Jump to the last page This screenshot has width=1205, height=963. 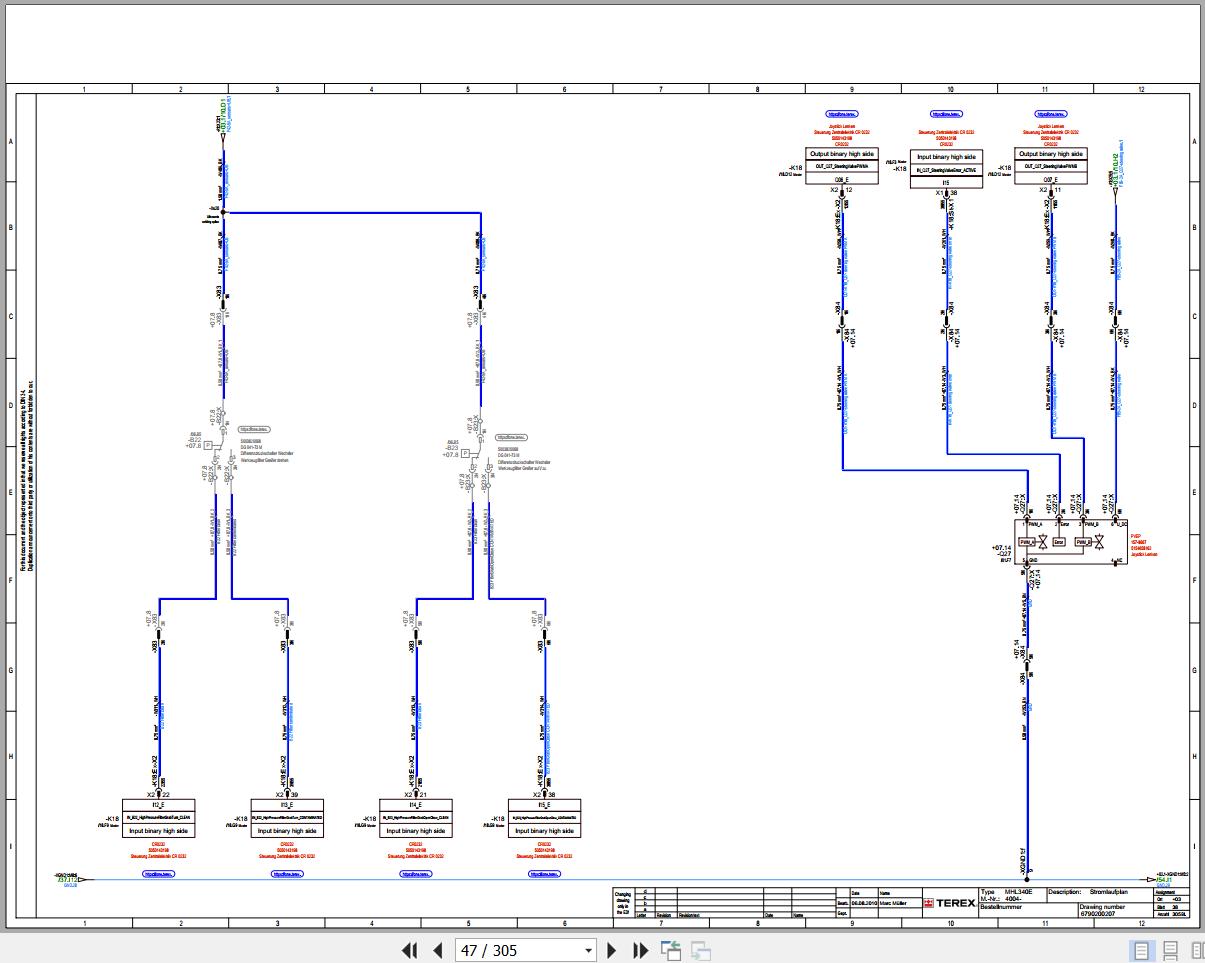(x=641, y=950)
